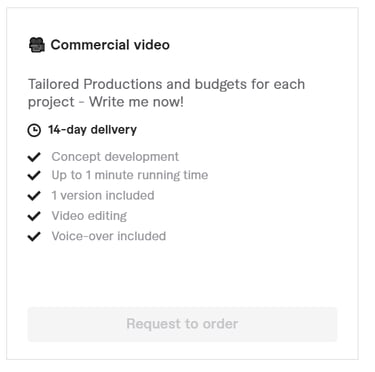Click the checkmark beside Up to 1 minute running time
Screen dimensions: 375x372
[34, 175]
